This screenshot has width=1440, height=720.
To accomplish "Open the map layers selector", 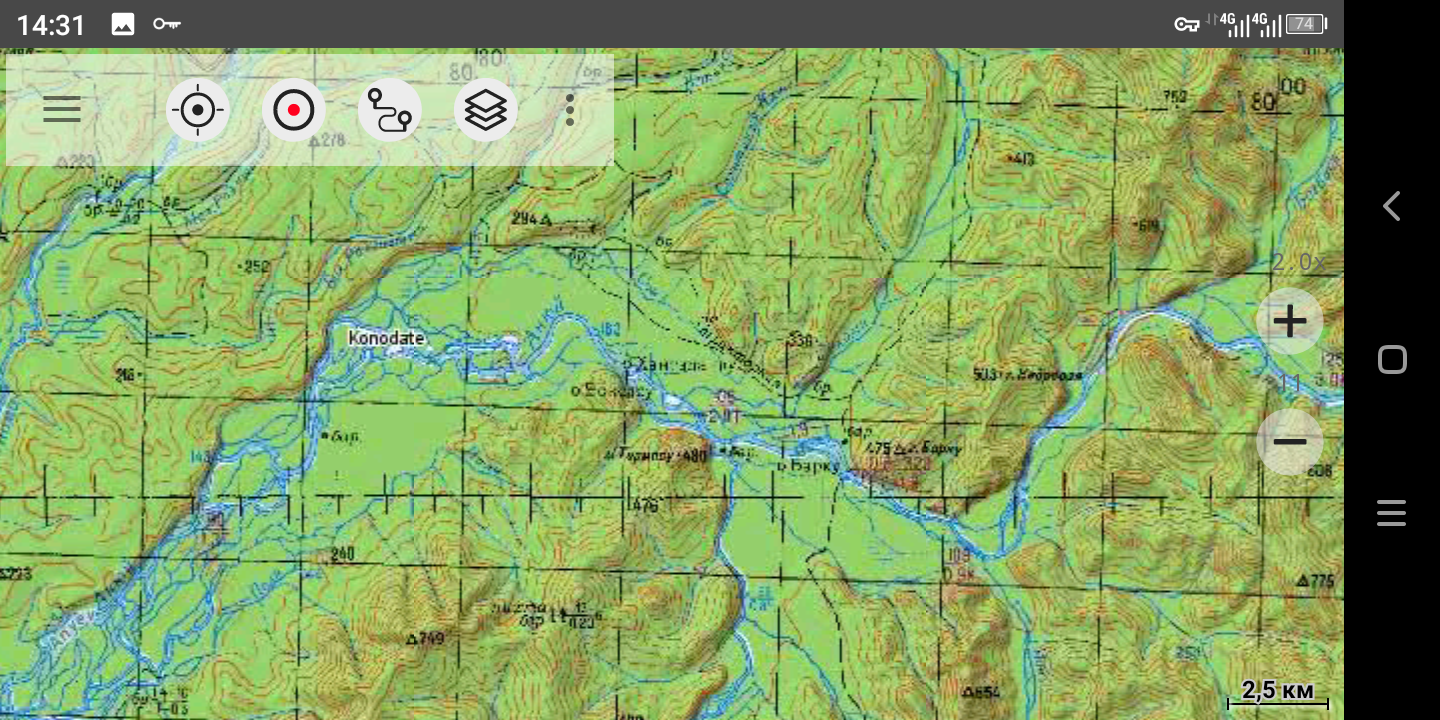I will click(x=486, y=110).
